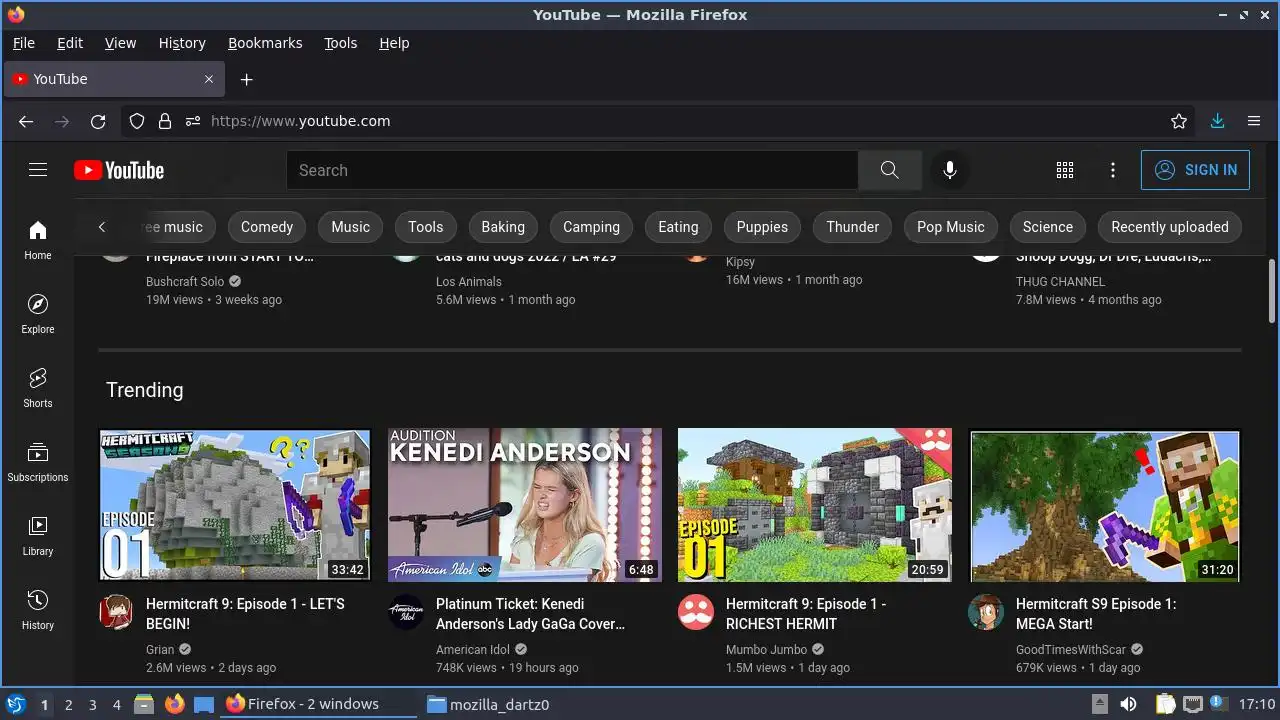Open the Firefox downloads panel
This screenshot has height=720, width=1280.
[1217, 121]
